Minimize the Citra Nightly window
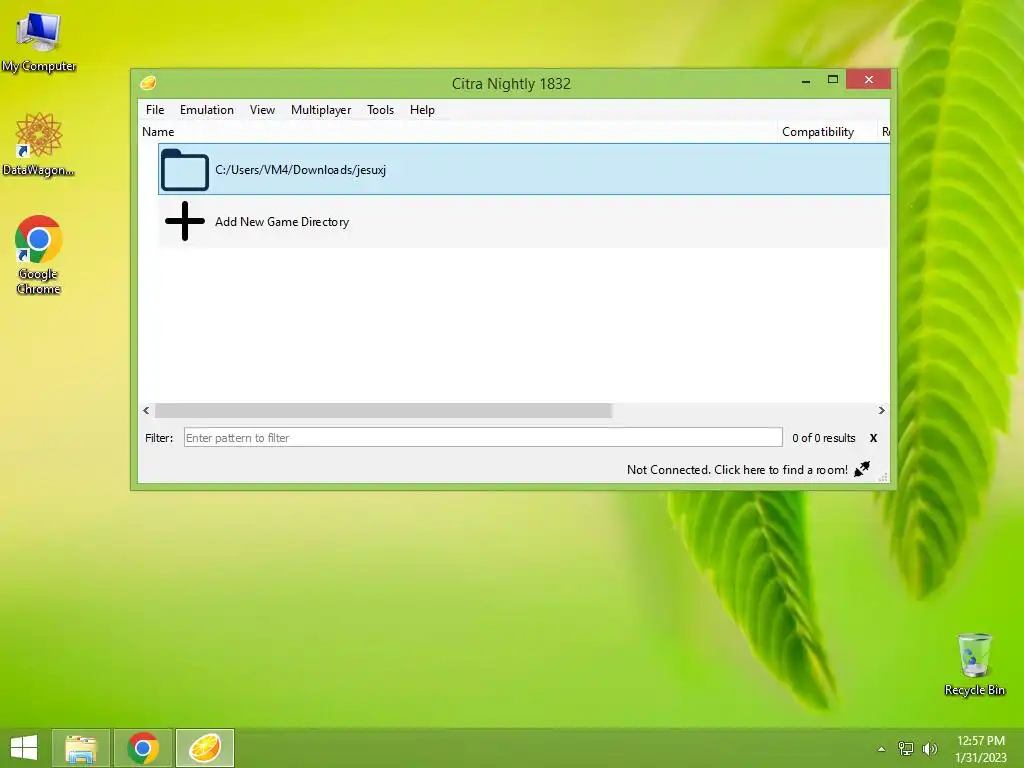1024x768 pixels. coord(806,80)
